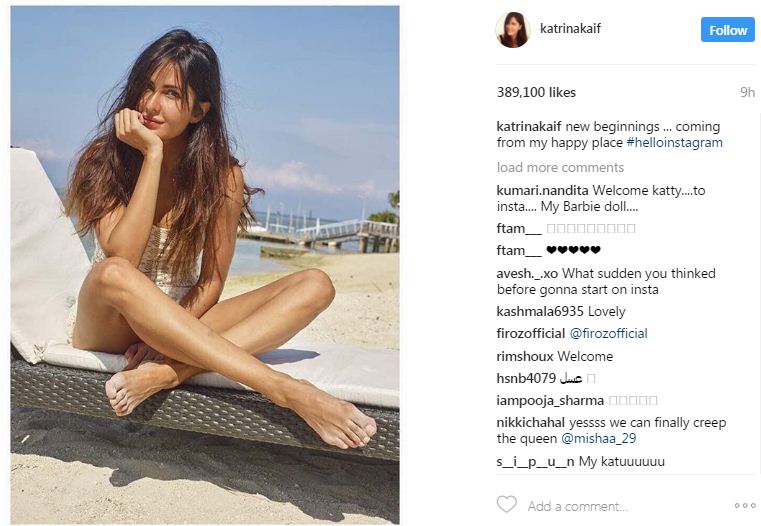
Task: Click the 9h post timestamp
Action: coord(747,92)
